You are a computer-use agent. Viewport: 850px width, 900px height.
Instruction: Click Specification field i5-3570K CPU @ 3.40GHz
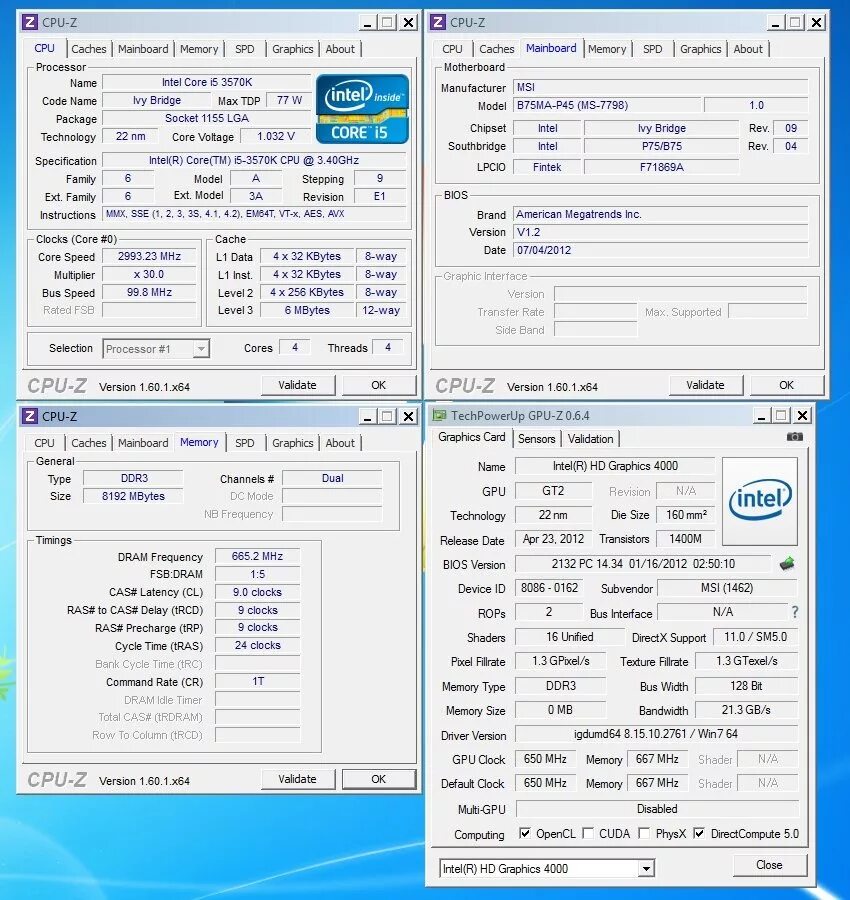pos(254,160)
